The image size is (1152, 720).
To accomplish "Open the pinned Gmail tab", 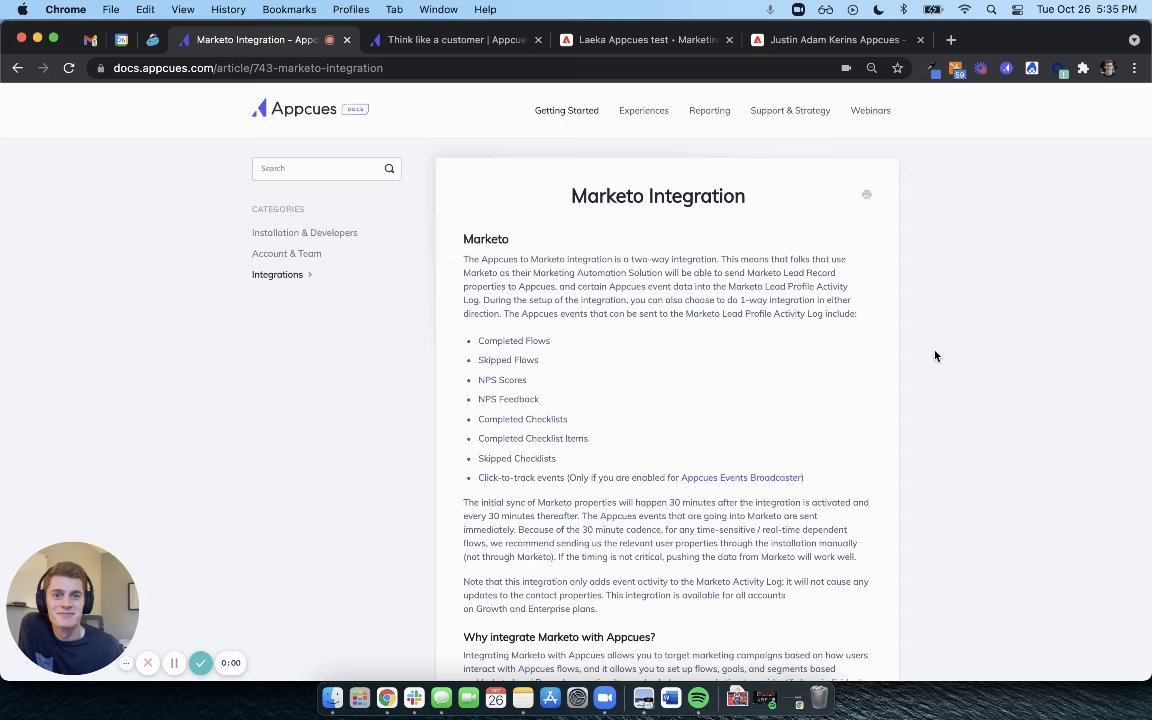I will tap(90, 40).
